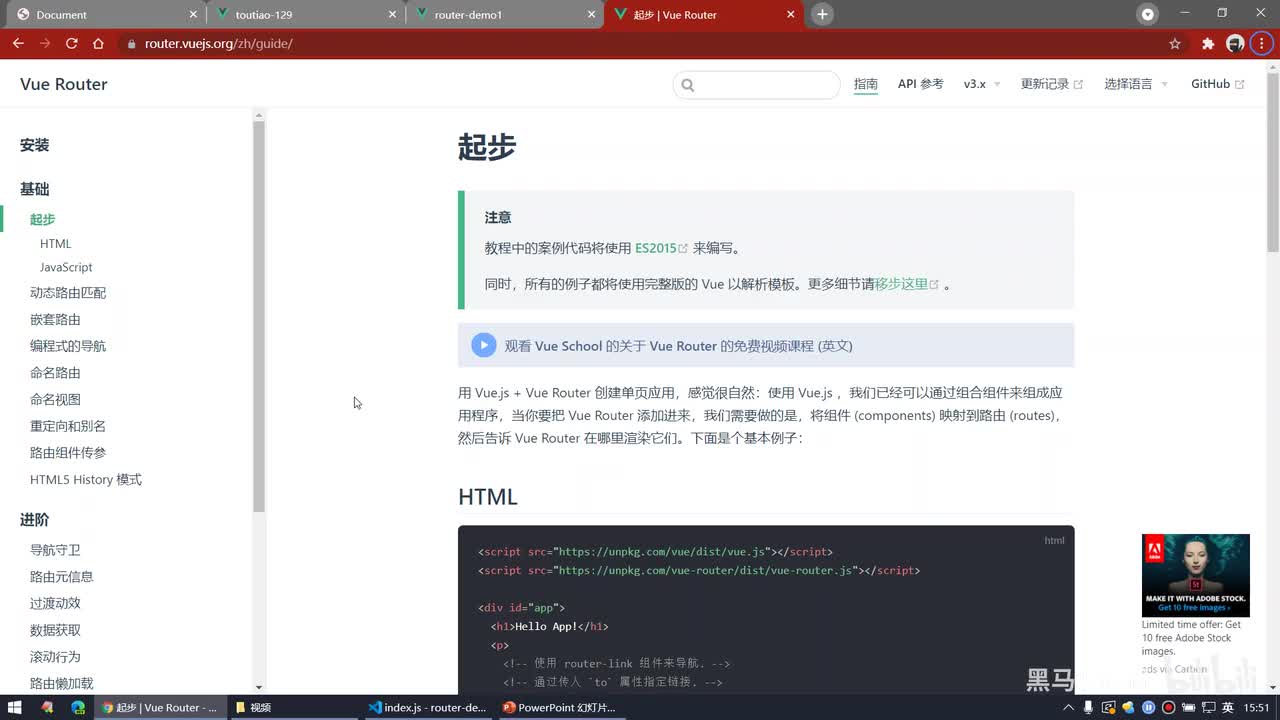
Task: Click the red recording tray icon
Action: tap(1168, 707)
